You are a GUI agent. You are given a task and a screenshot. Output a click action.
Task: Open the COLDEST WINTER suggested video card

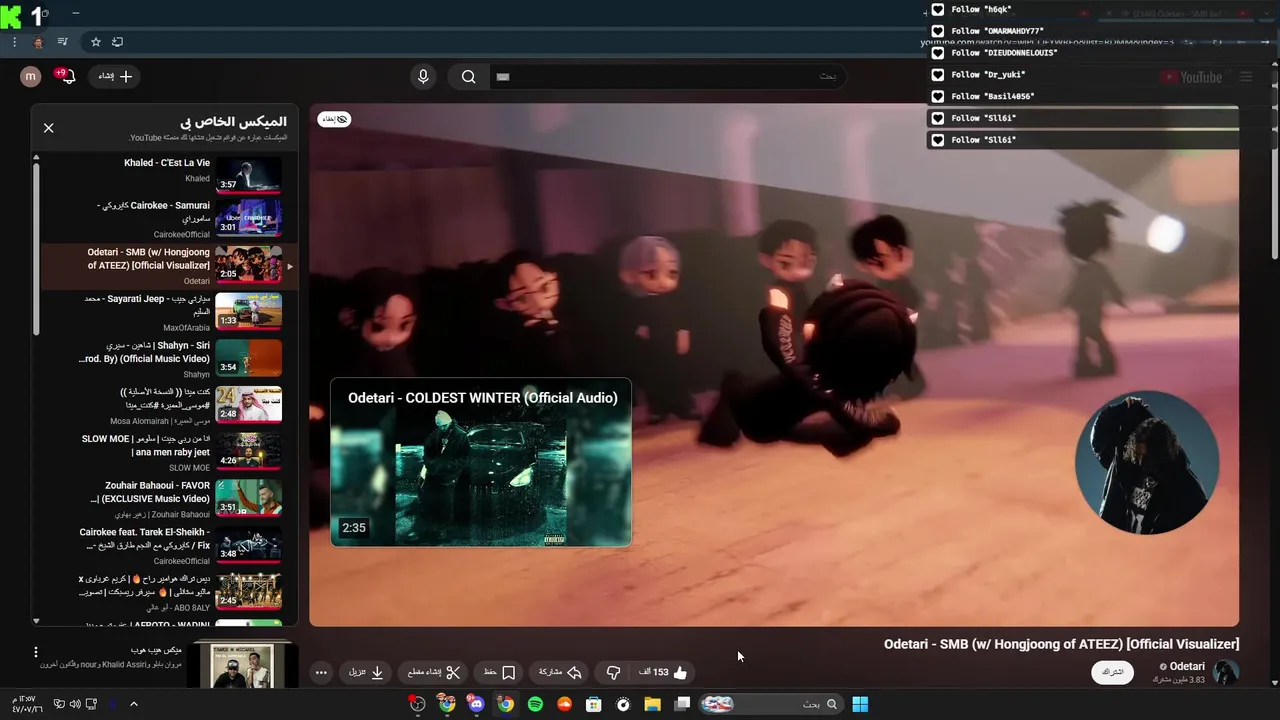coord(481,462)
